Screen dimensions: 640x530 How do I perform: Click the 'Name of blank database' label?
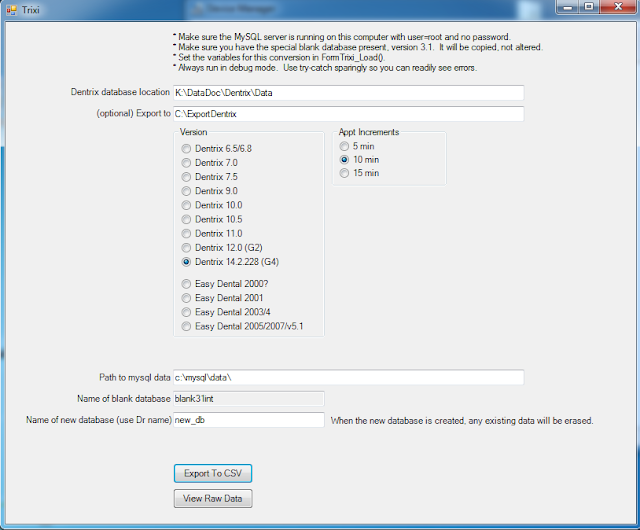pos(124,399)
